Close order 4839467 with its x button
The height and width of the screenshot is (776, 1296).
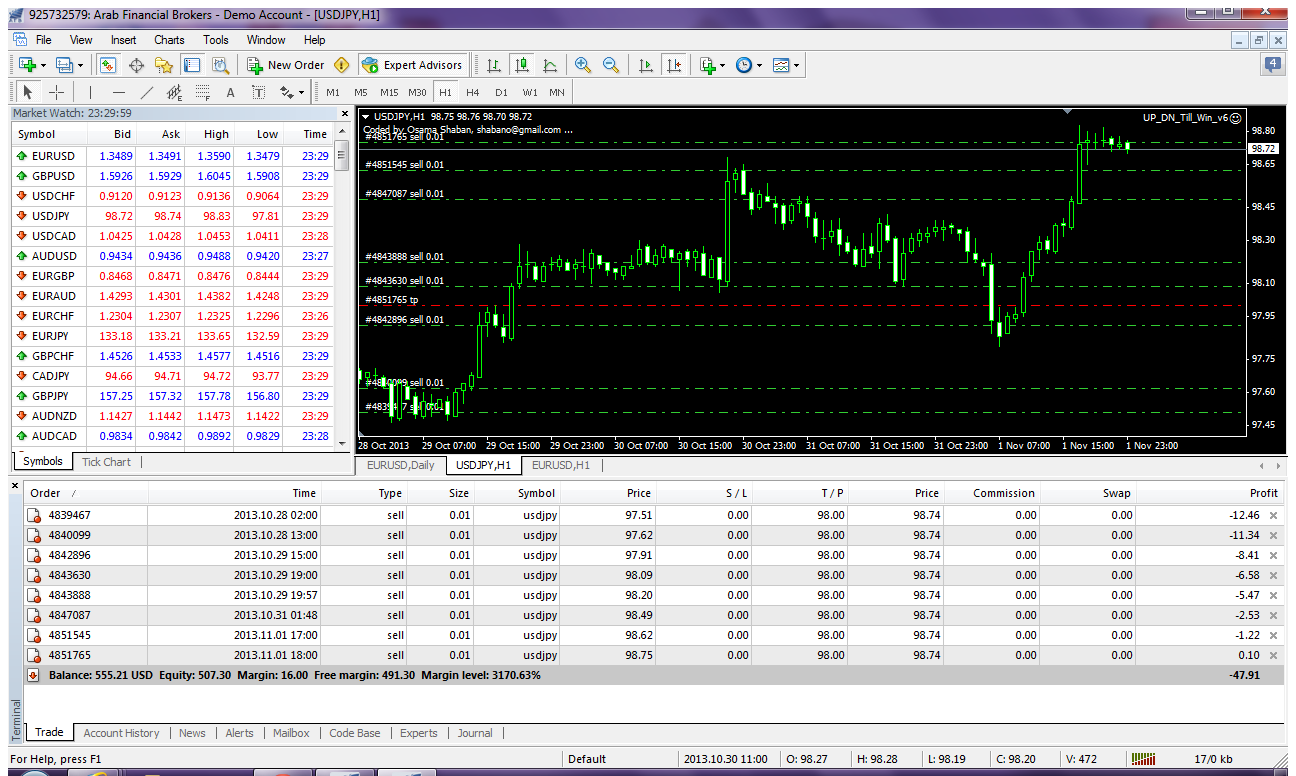point(1273,515)
